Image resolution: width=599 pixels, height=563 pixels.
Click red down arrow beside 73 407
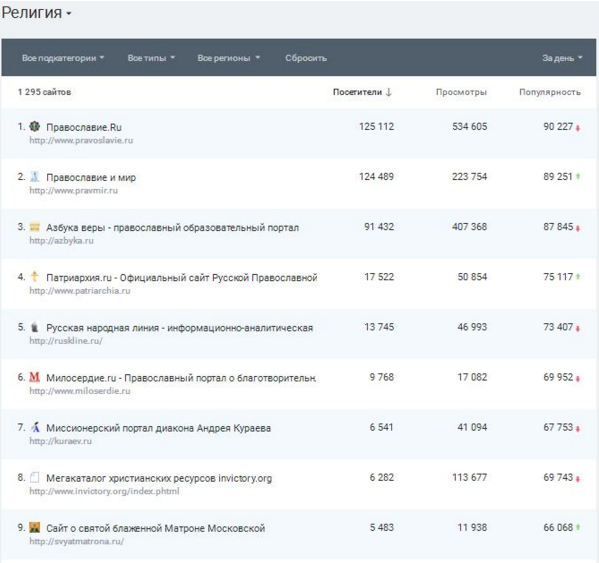pos(578,328)
